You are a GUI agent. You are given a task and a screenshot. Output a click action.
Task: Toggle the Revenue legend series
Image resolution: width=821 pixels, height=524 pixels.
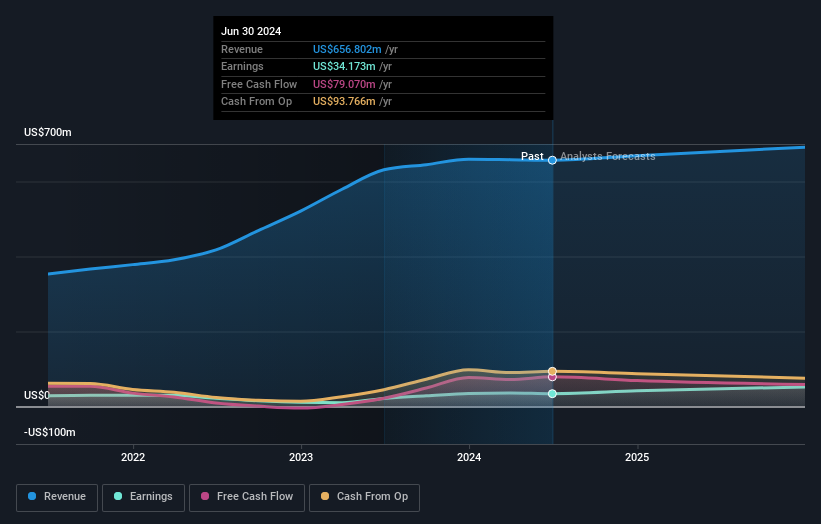point(57,497)
